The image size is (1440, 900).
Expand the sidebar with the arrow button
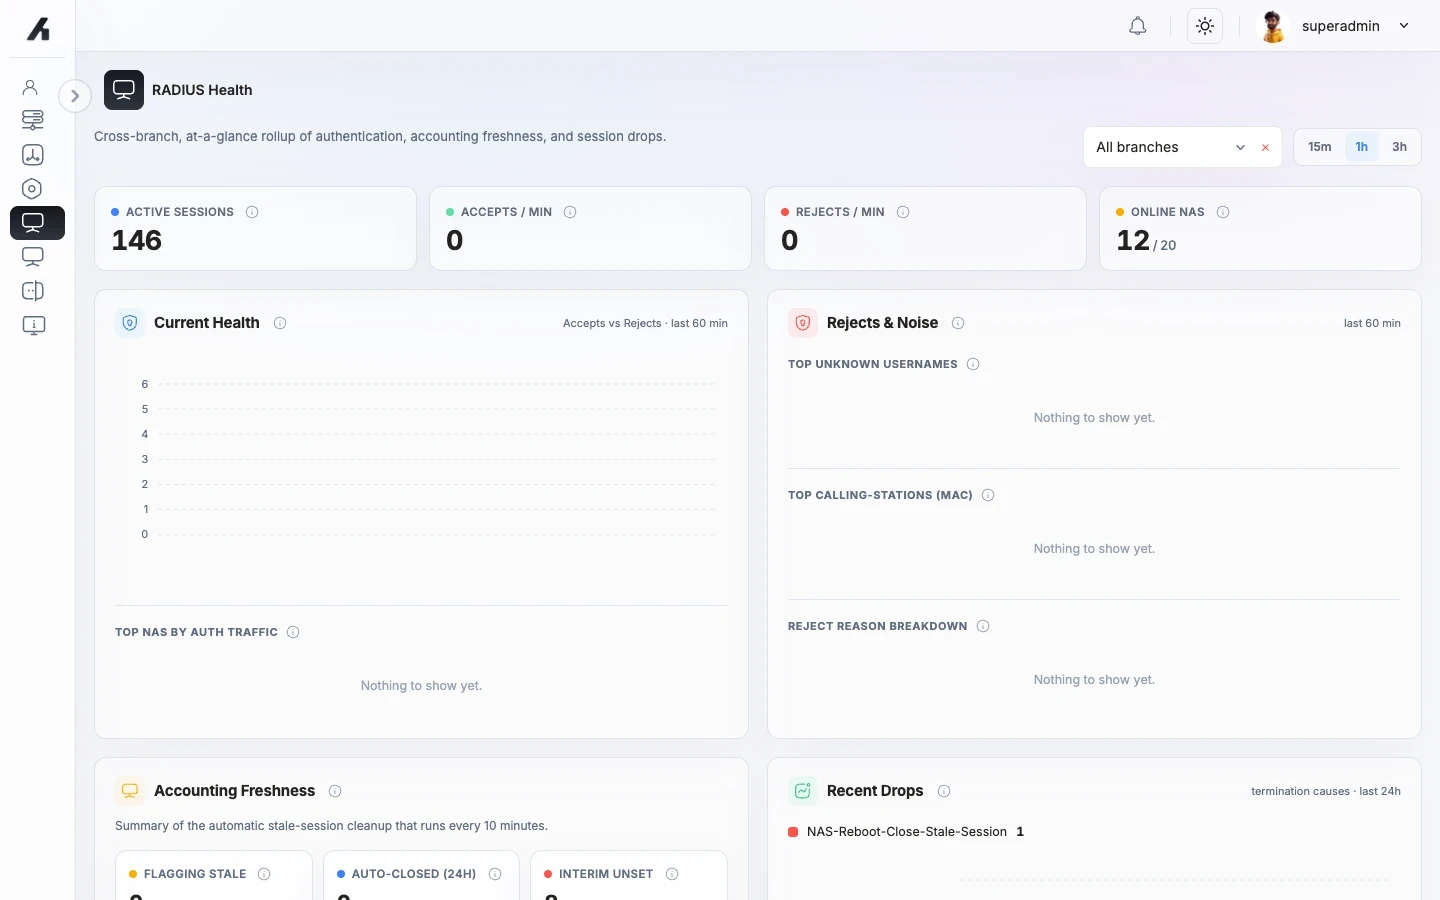tap(75, 96)
